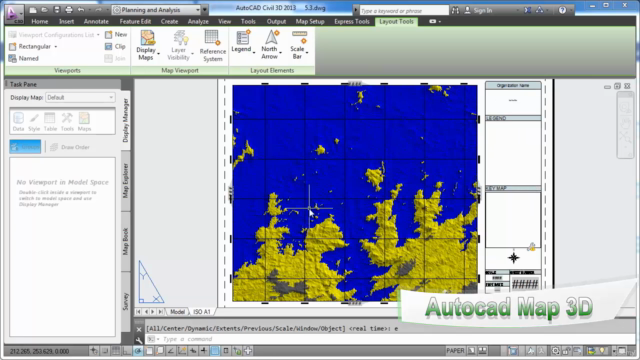Toggle highlighted Transparency button in status bar
640x360 pixels.
click(215, 351)
